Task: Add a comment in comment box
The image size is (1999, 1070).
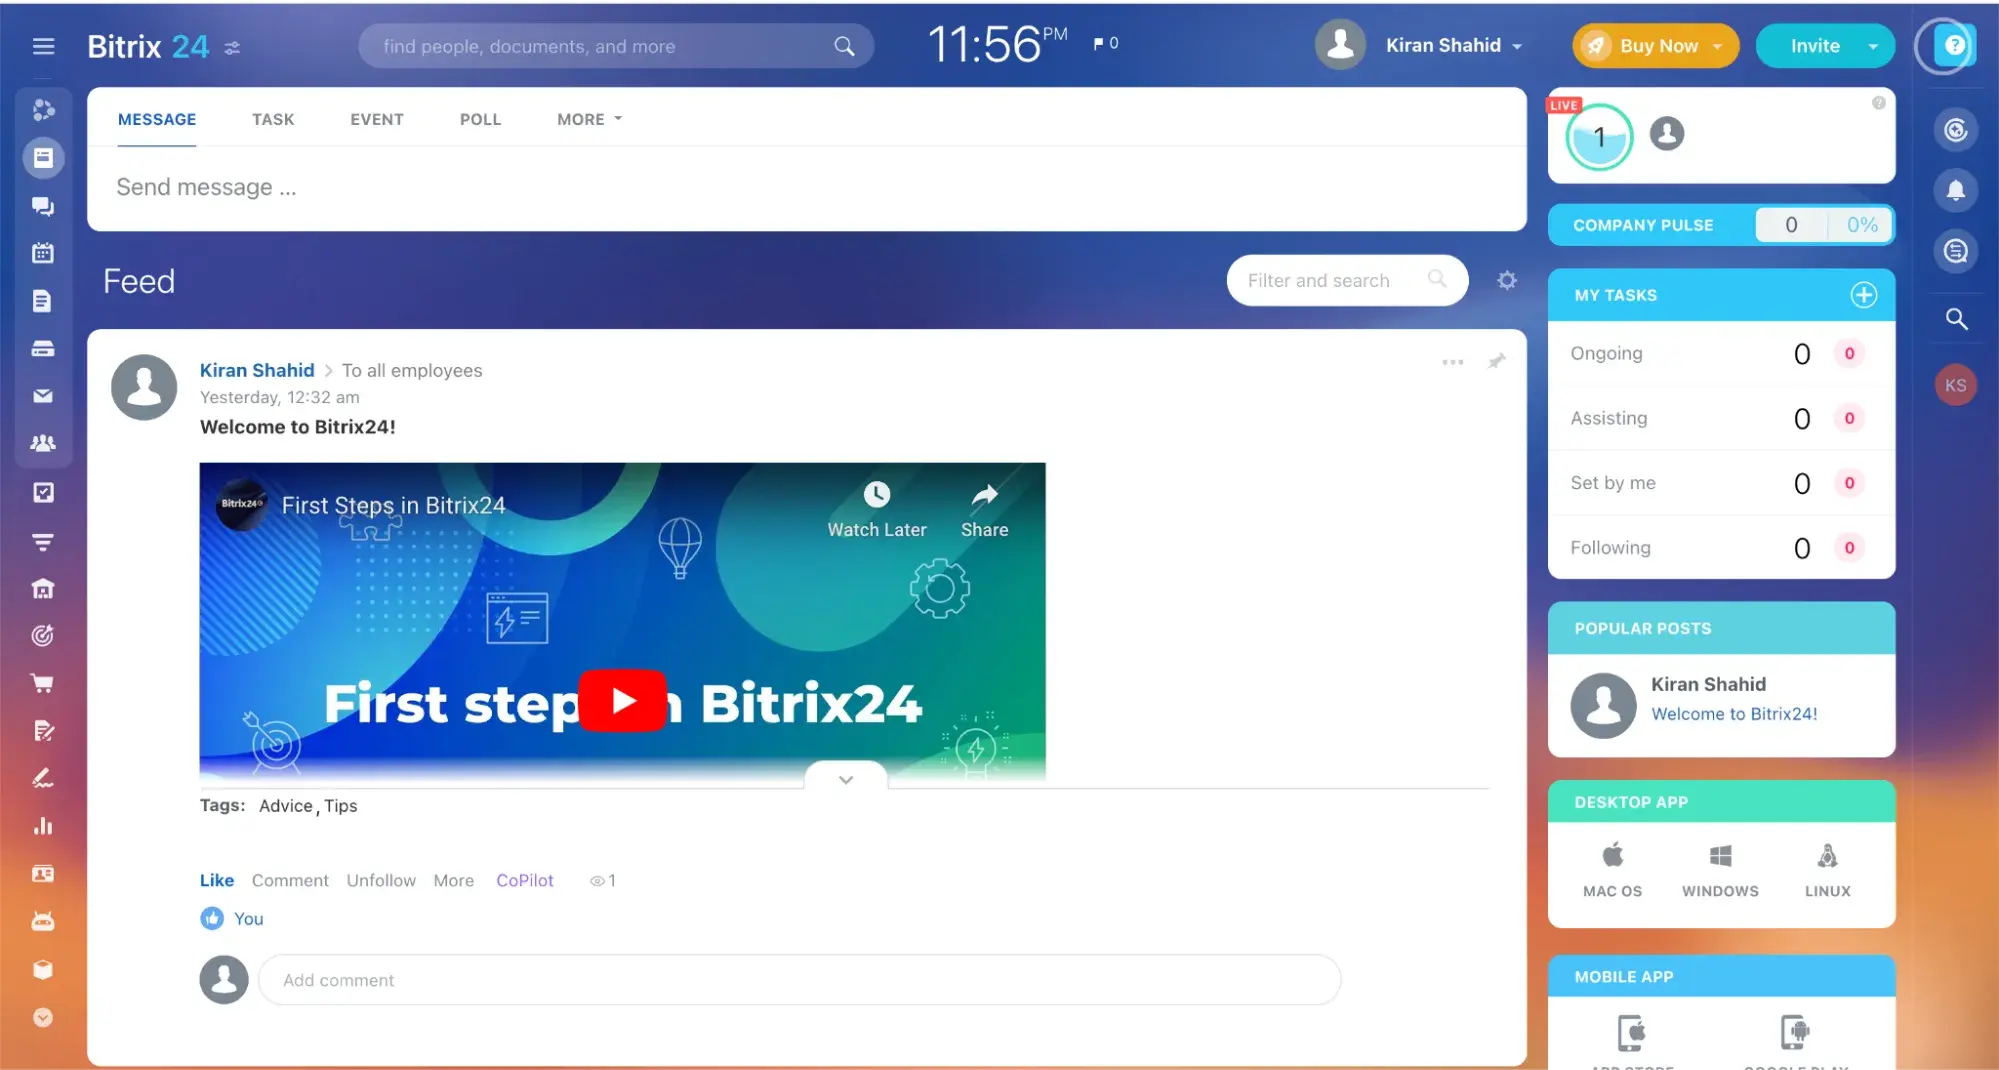Action: pos(799,980)
